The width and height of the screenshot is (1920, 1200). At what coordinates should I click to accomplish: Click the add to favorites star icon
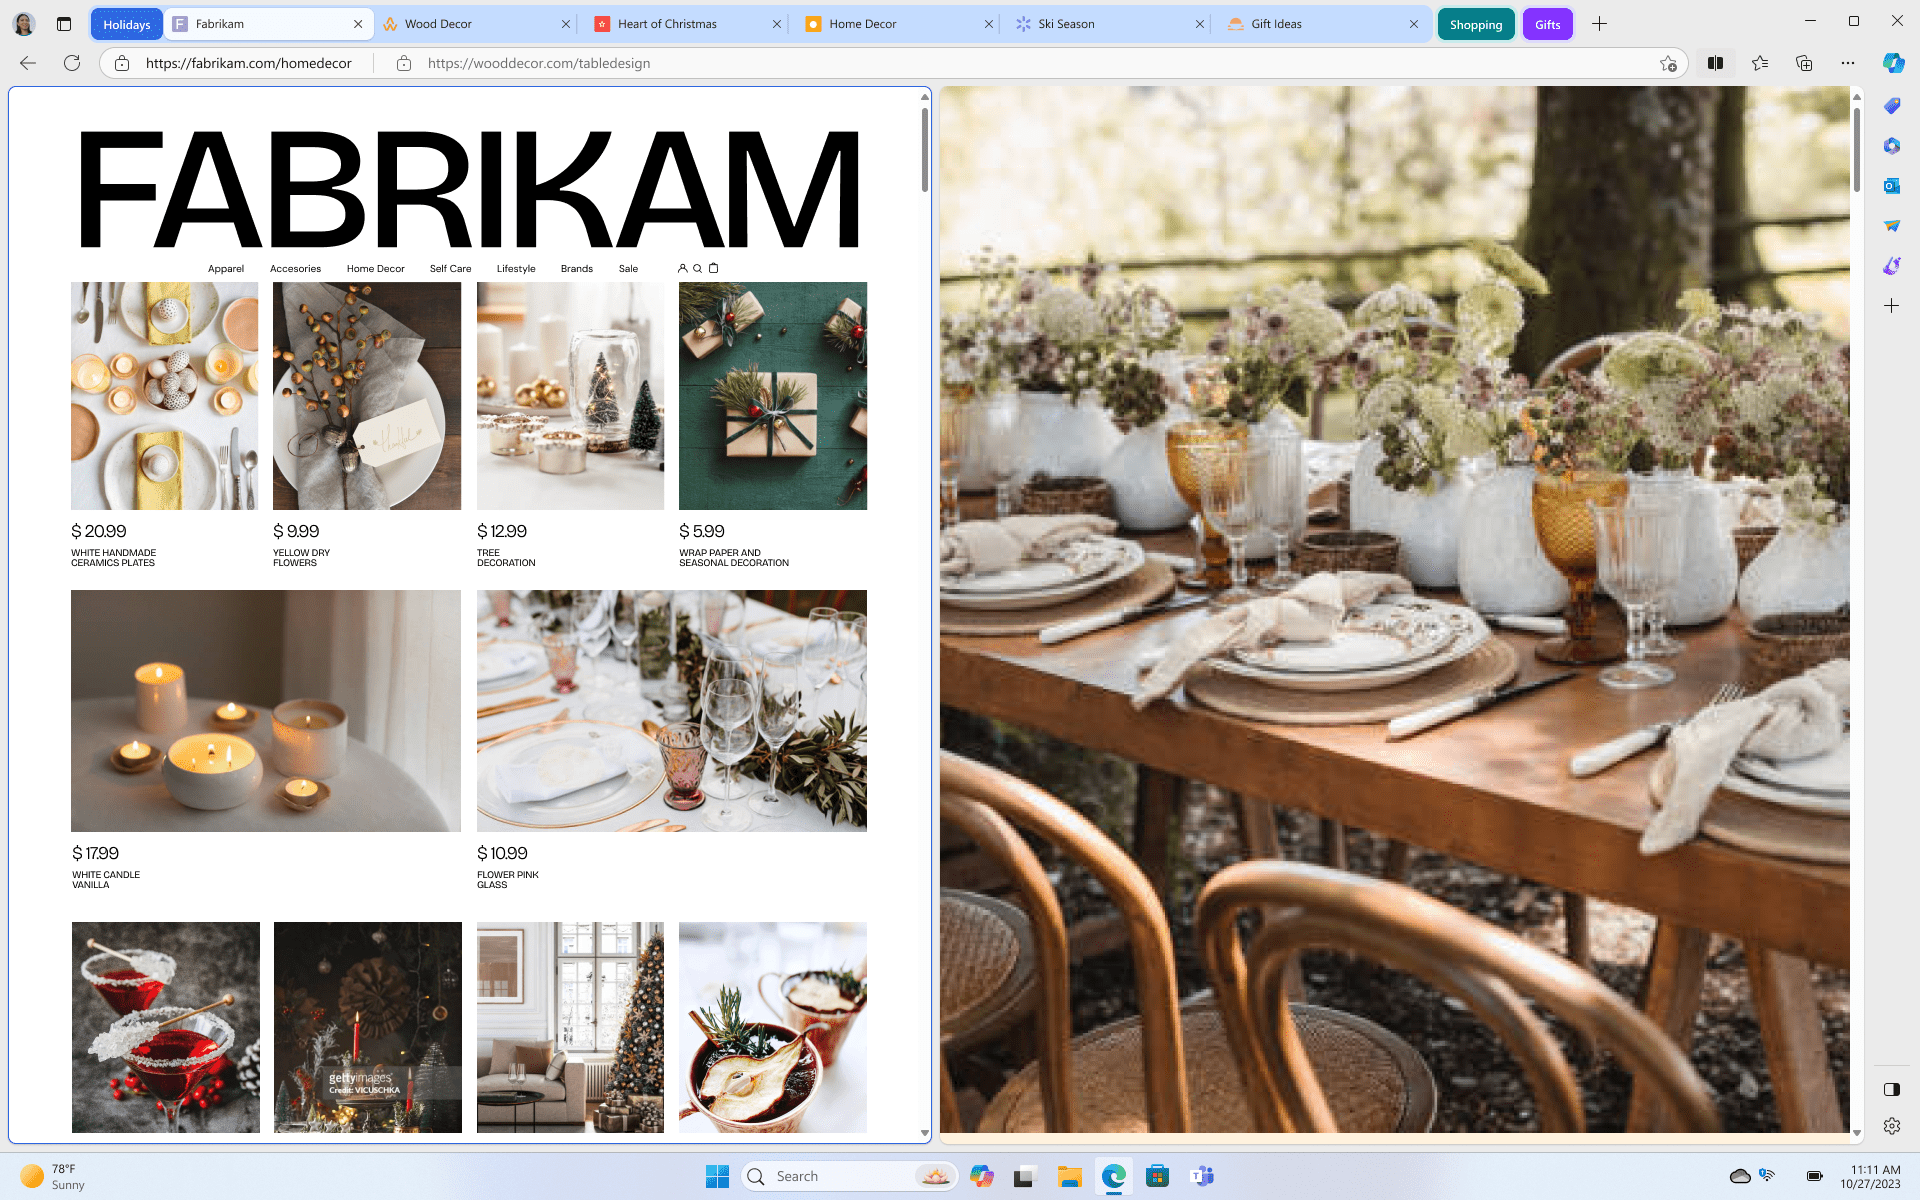click(1668, 63)
